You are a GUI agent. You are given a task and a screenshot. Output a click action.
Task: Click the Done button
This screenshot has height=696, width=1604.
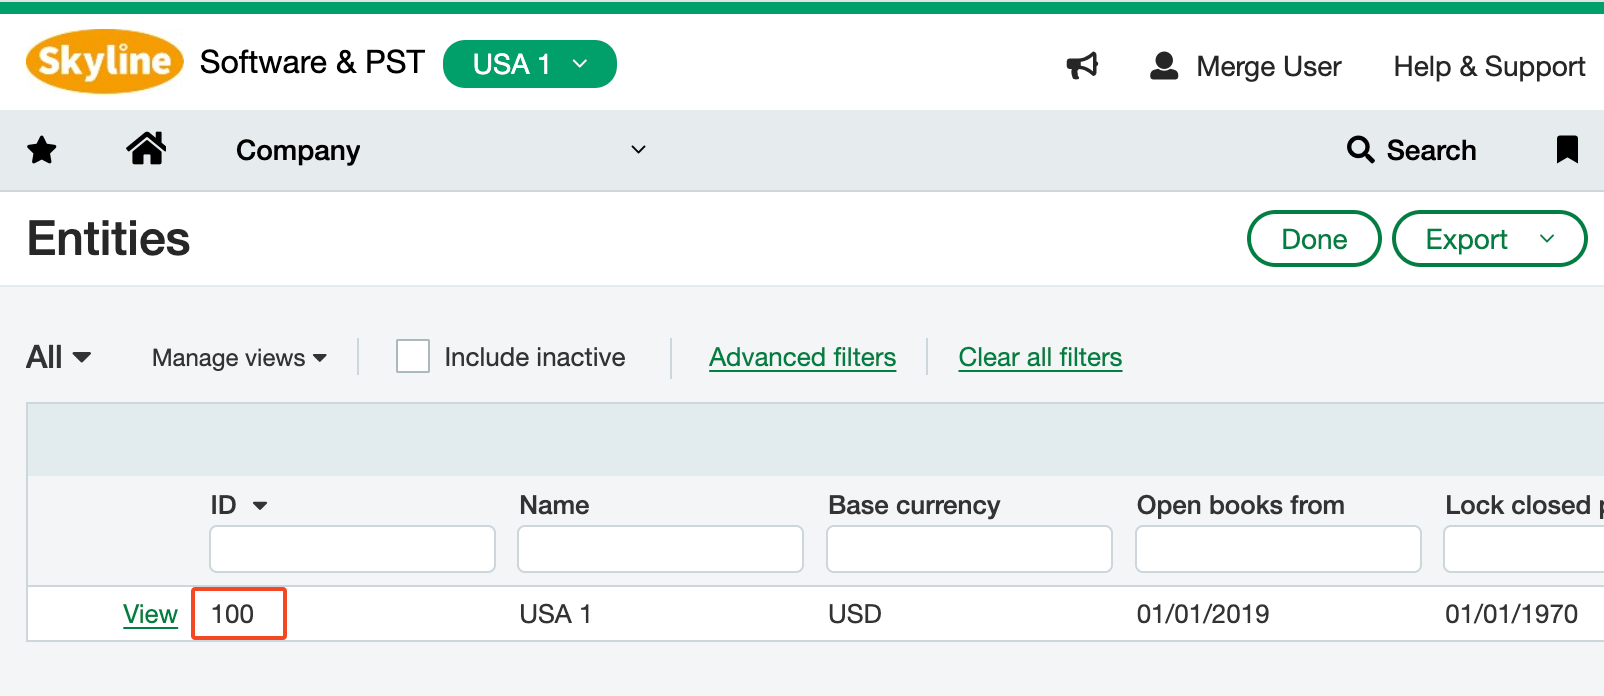coord(1313,239)
